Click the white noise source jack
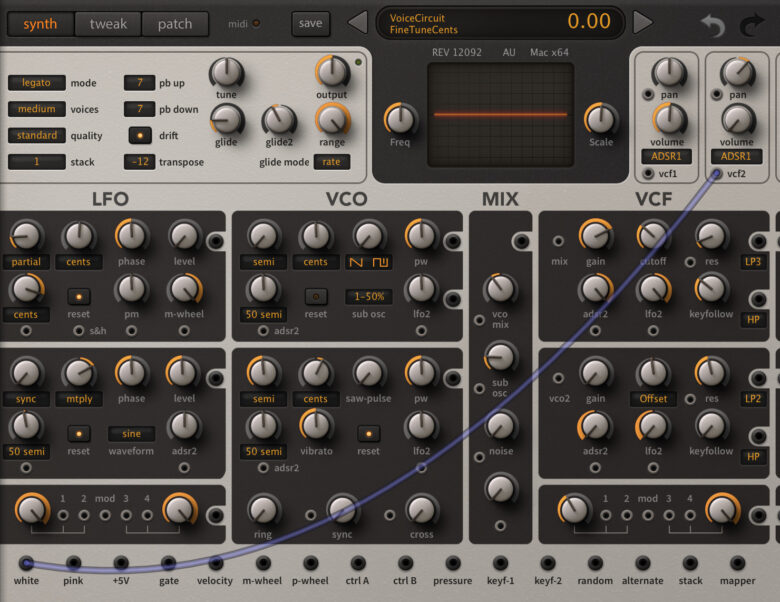Image resolution: width=780 pixels, height=602 pixels. [x=26, y=563]
